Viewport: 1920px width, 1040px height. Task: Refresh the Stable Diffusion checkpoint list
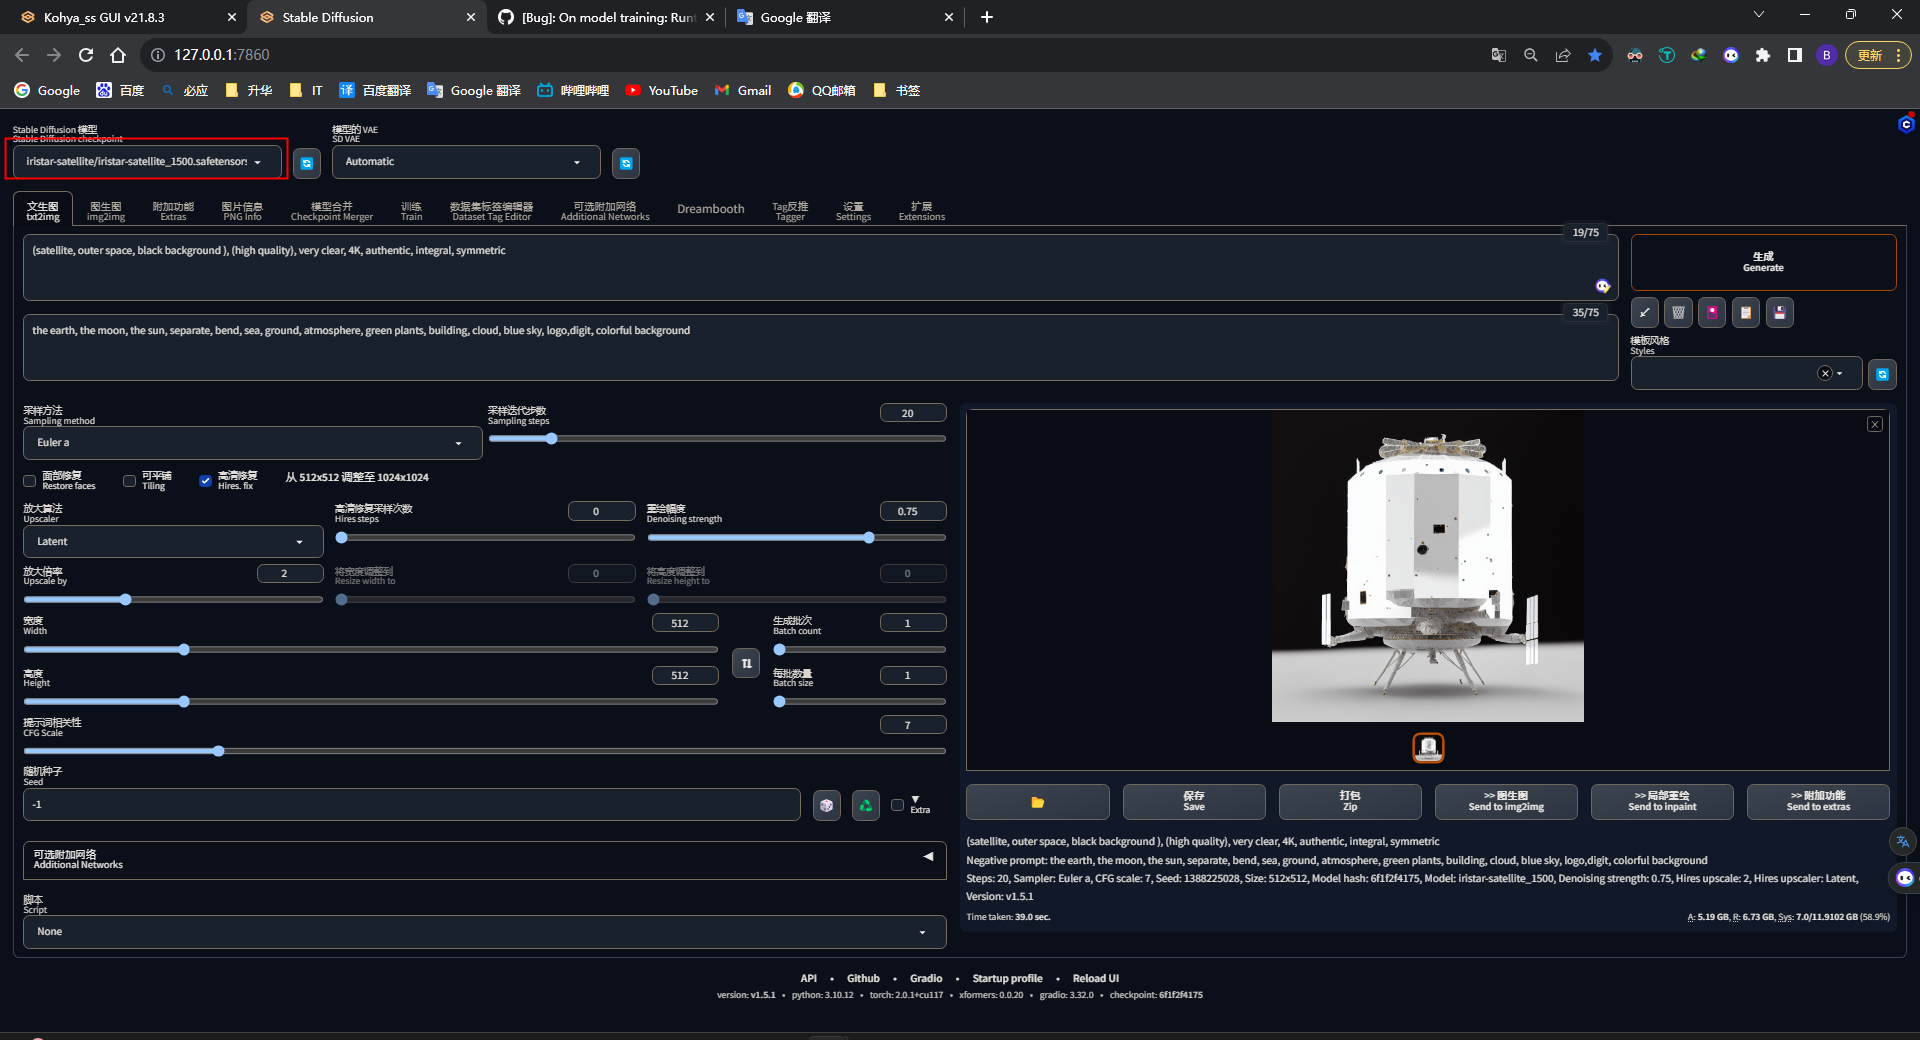pos(306,162)
